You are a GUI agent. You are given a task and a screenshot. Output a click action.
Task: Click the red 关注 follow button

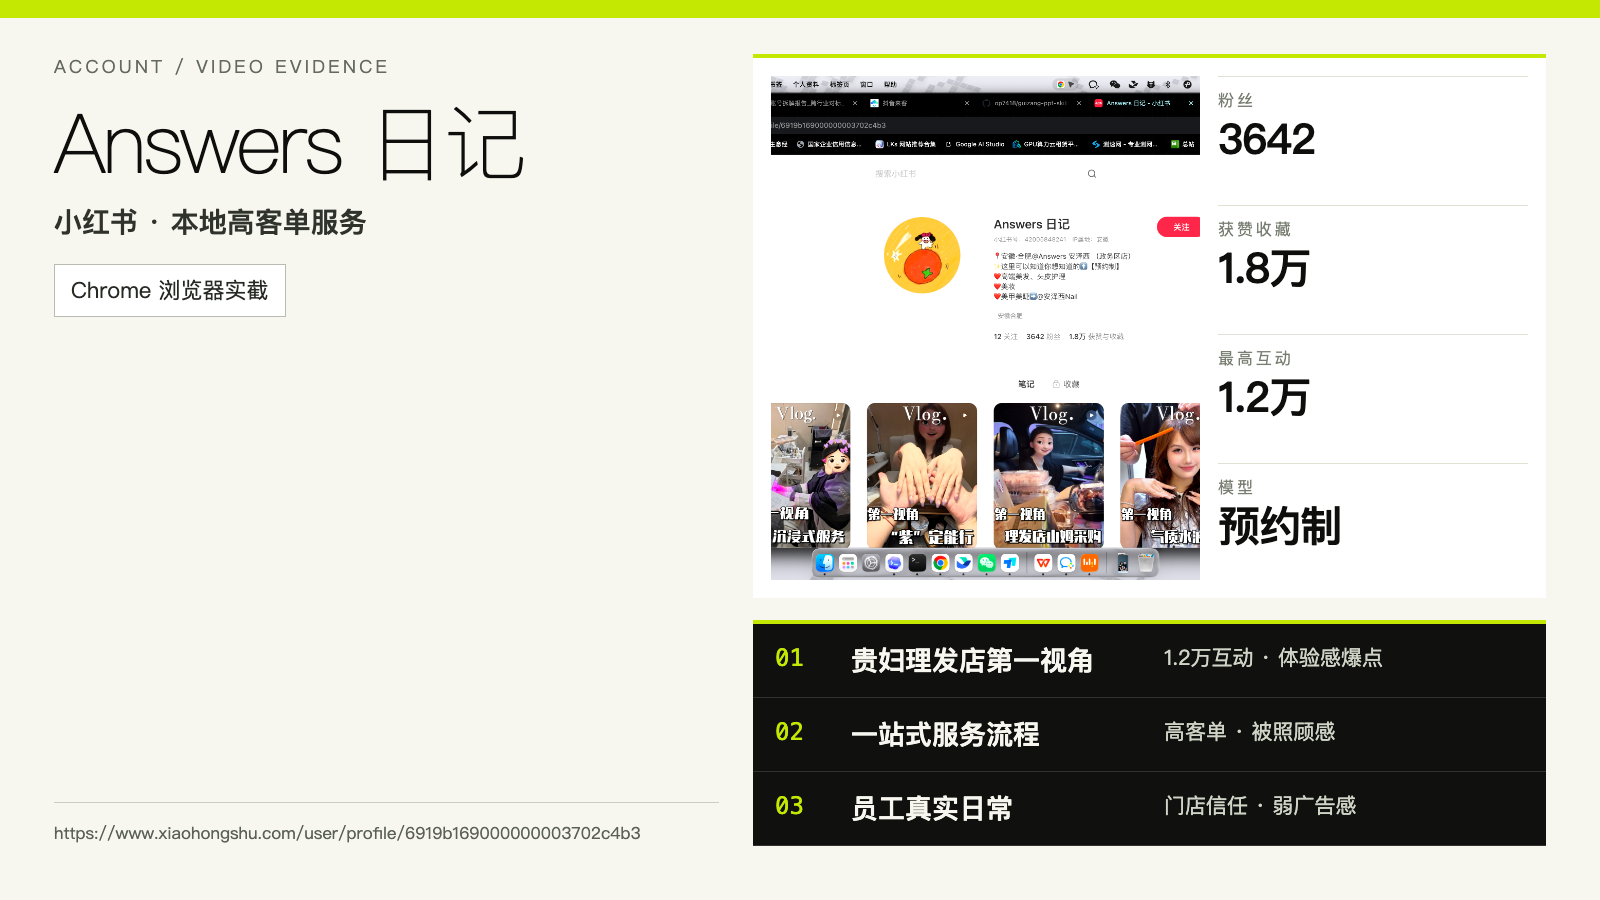1178,227
